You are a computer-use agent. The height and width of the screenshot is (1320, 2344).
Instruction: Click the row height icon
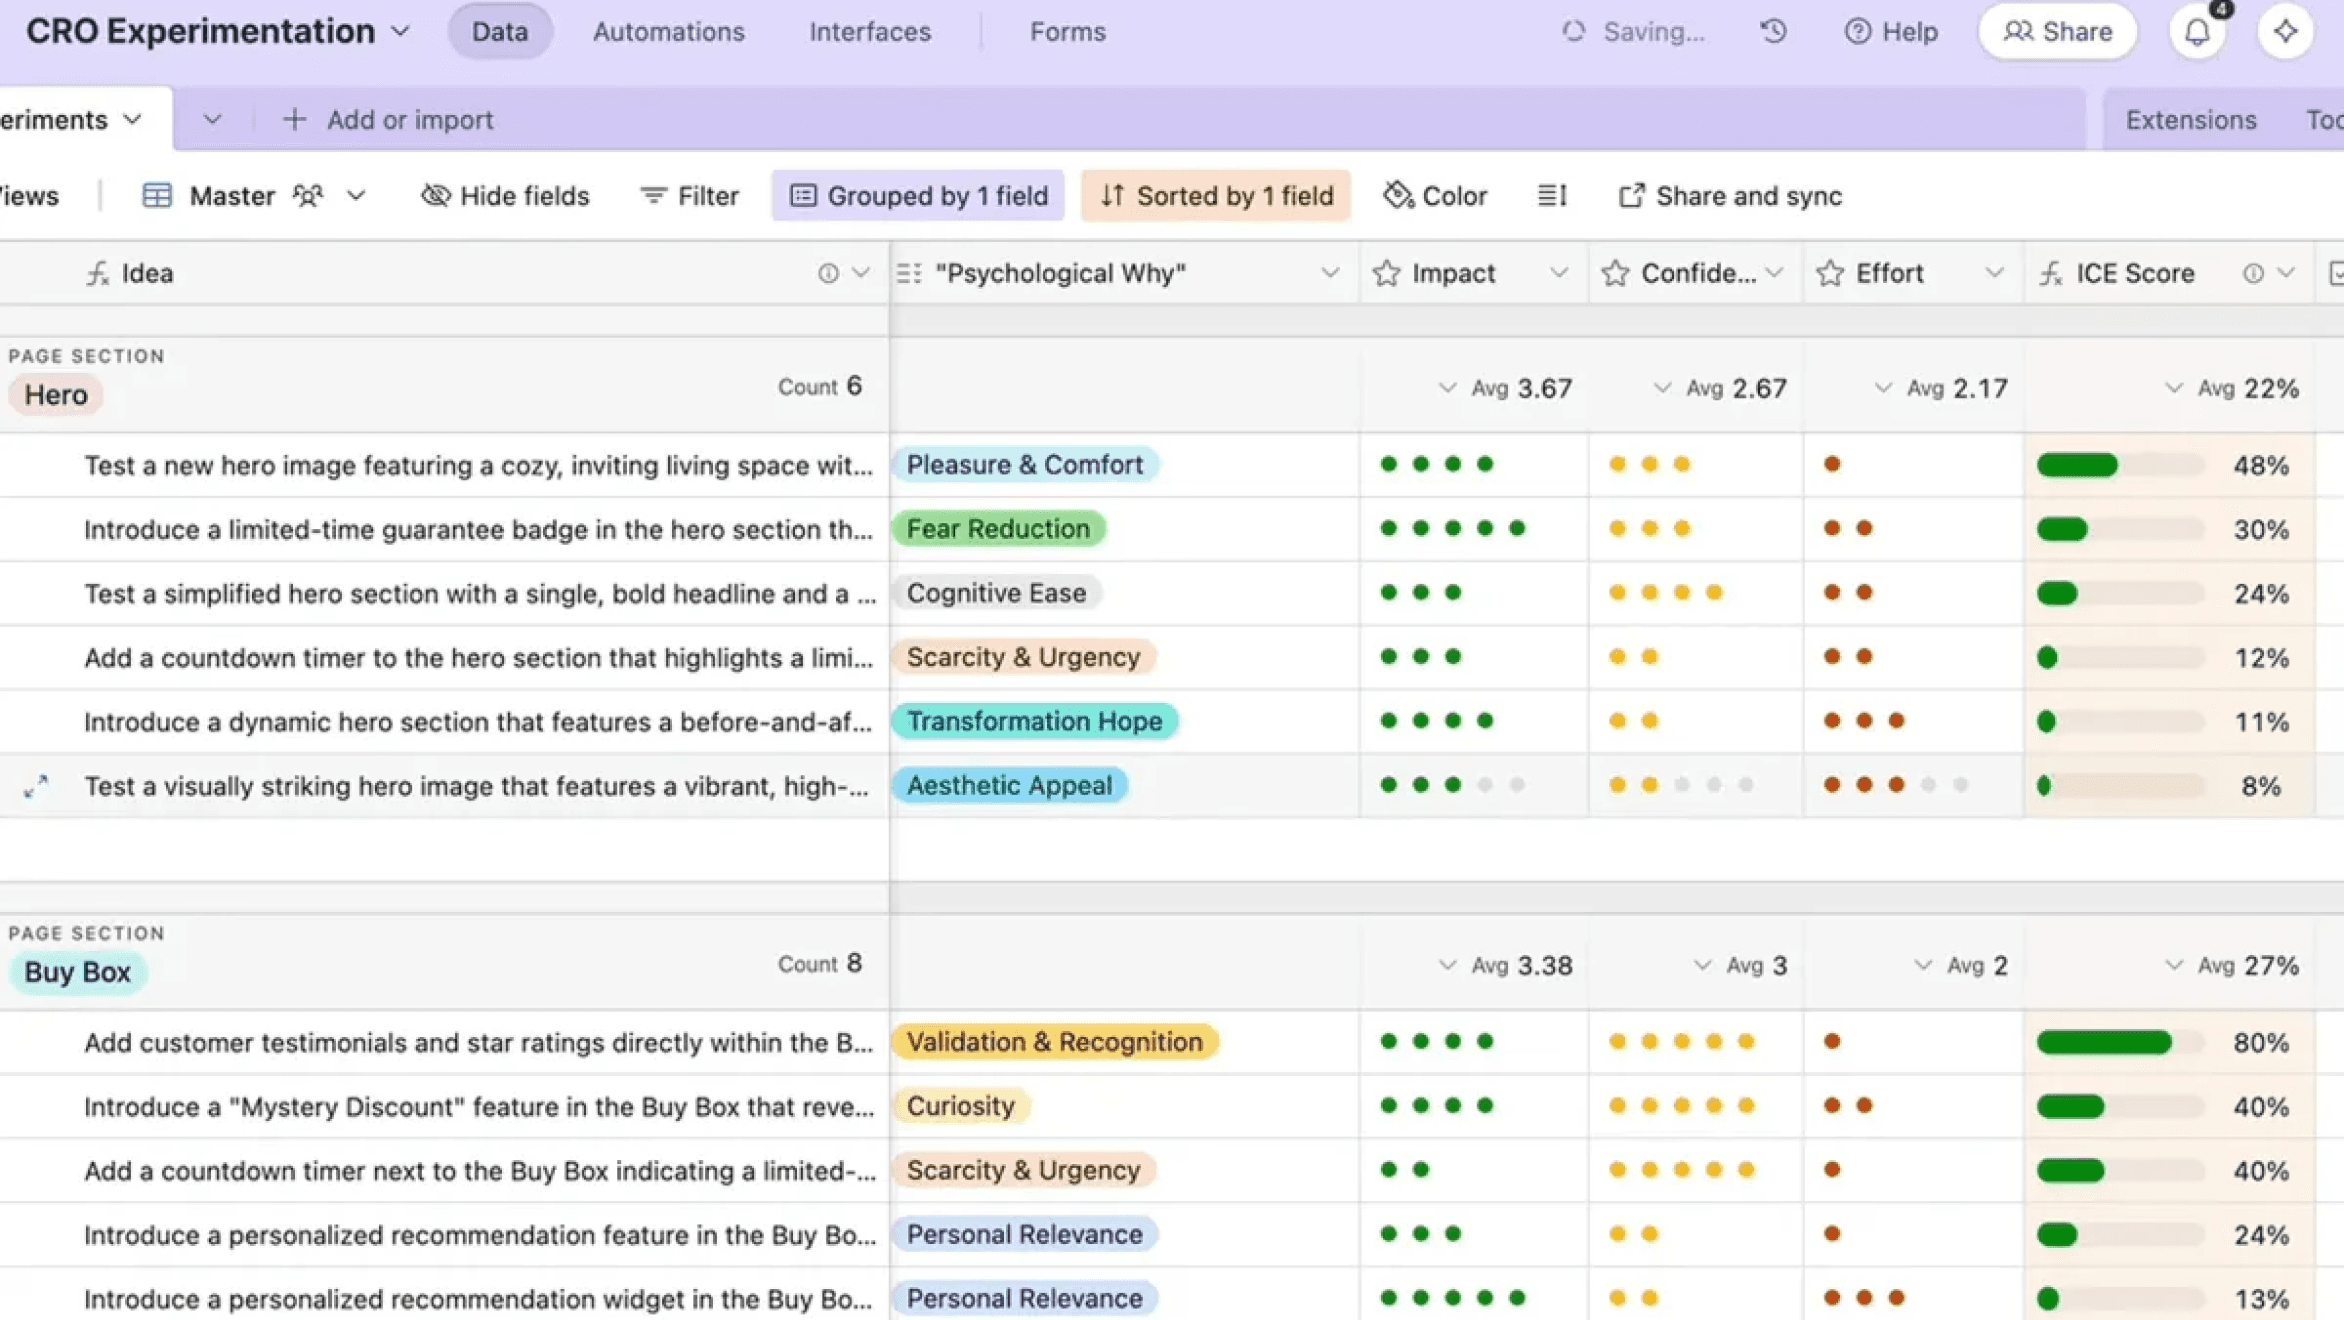pyautogui.click(x=1551, y=196)
